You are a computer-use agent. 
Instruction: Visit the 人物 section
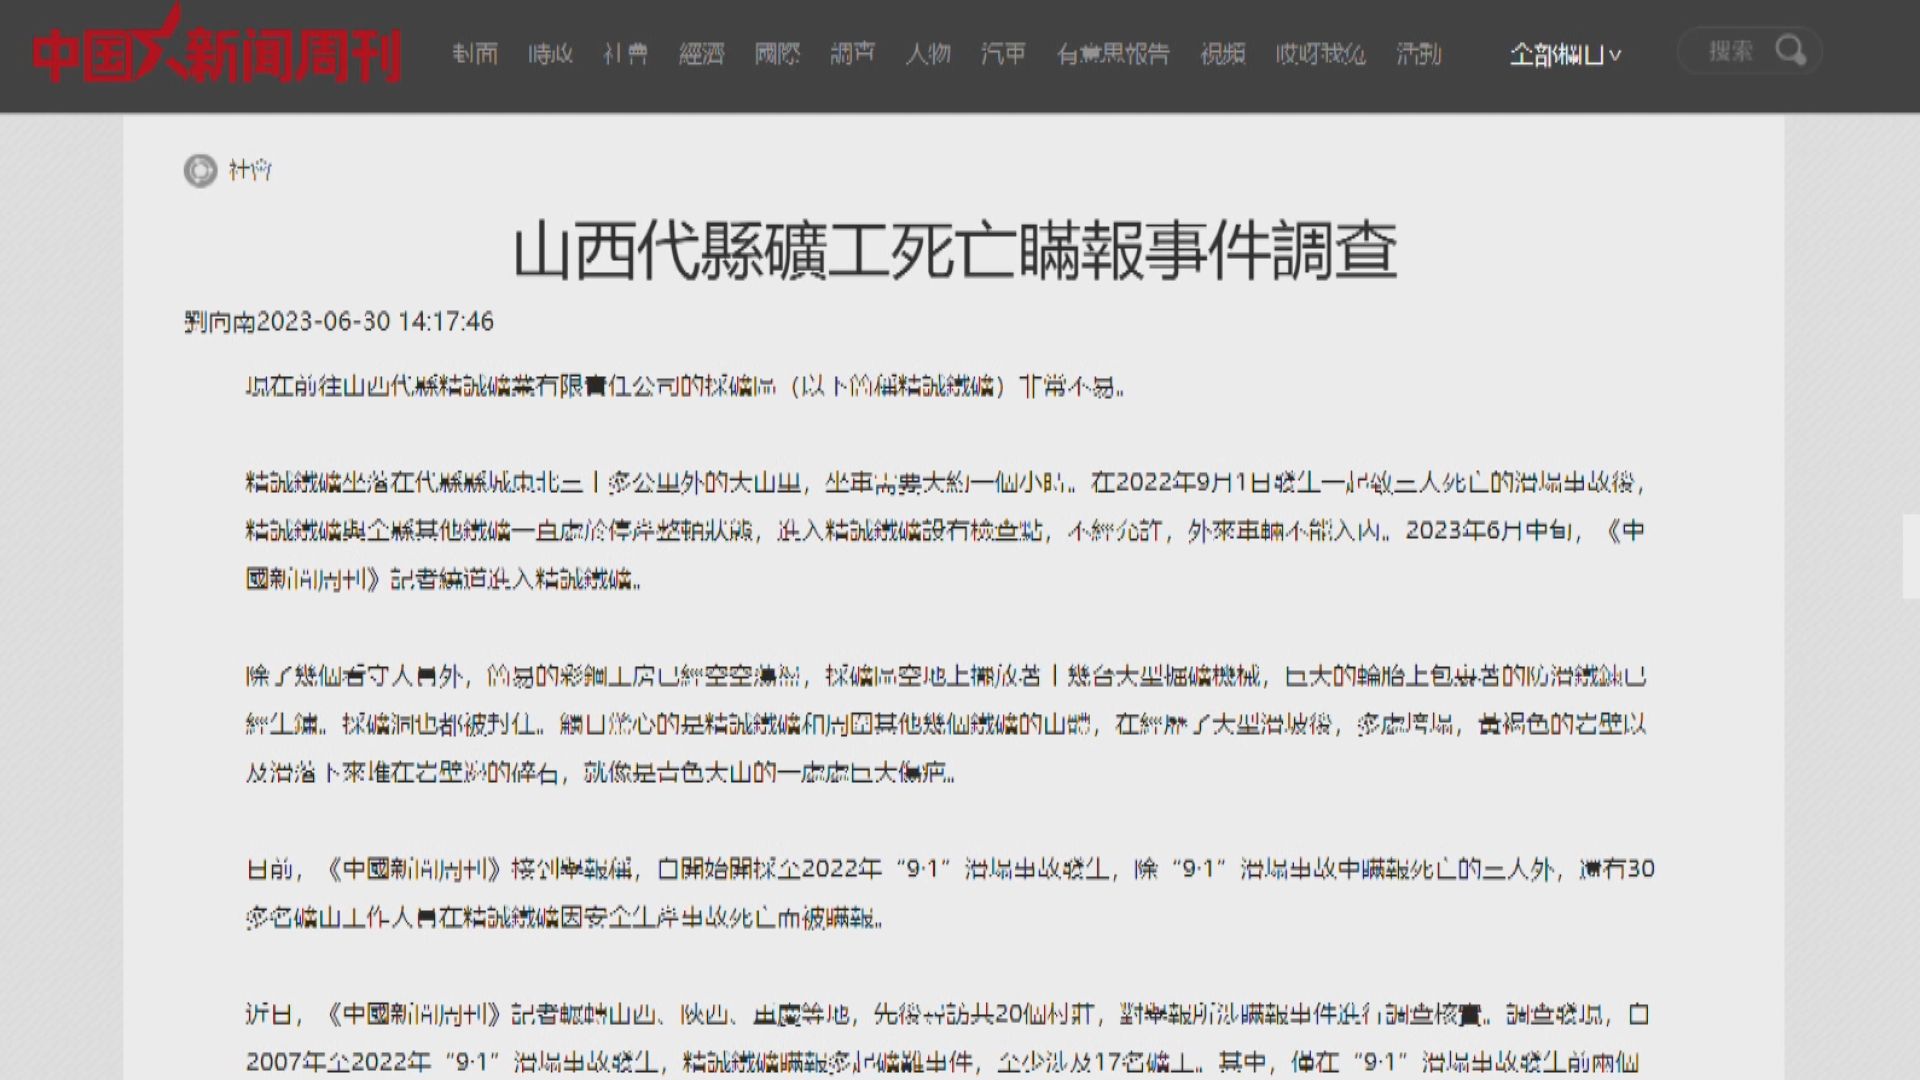tap(930, 55)
